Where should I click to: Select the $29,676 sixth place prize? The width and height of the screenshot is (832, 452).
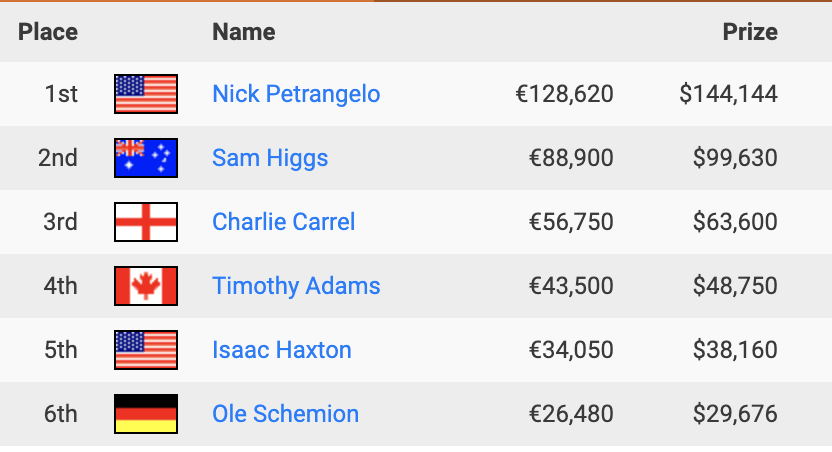(x=735, y=414)
